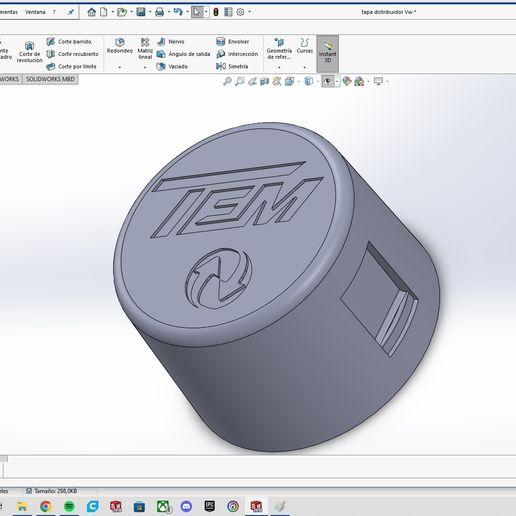Open Discord from the taskbar

coord(186,506)
